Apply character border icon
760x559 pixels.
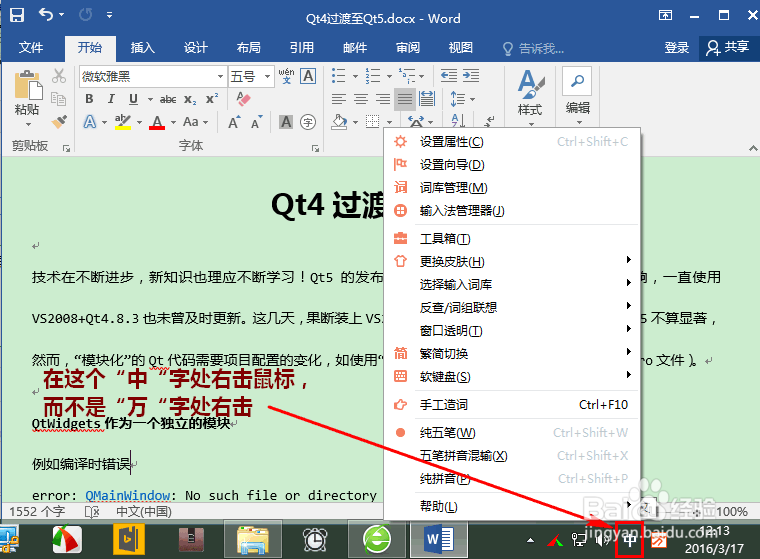pos(308,76)
